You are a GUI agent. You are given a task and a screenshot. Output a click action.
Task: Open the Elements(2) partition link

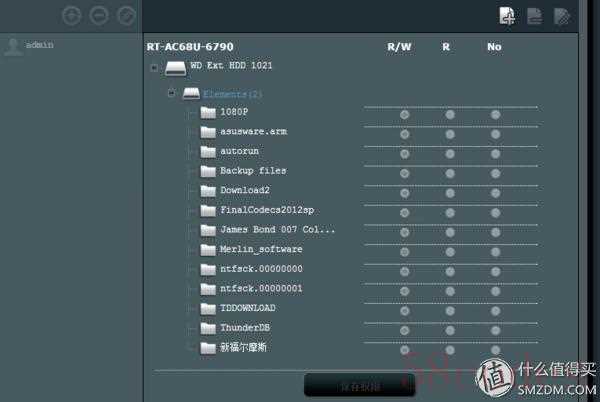[x=232, y=94]
